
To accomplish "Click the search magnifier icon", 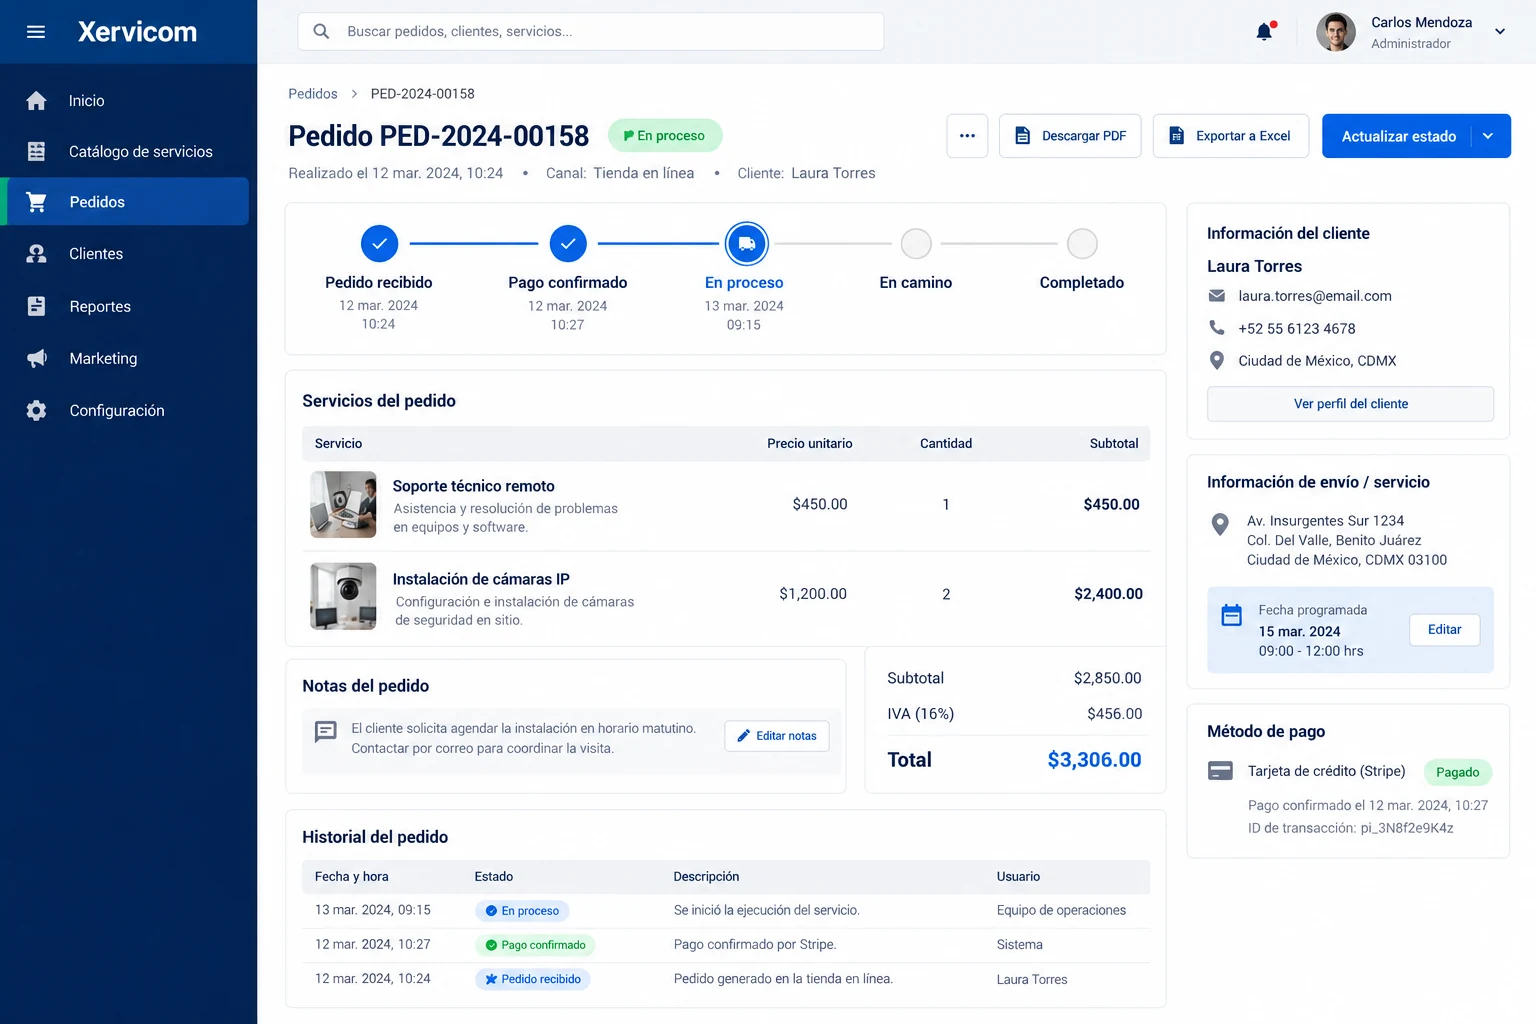I will pos(321,31).
